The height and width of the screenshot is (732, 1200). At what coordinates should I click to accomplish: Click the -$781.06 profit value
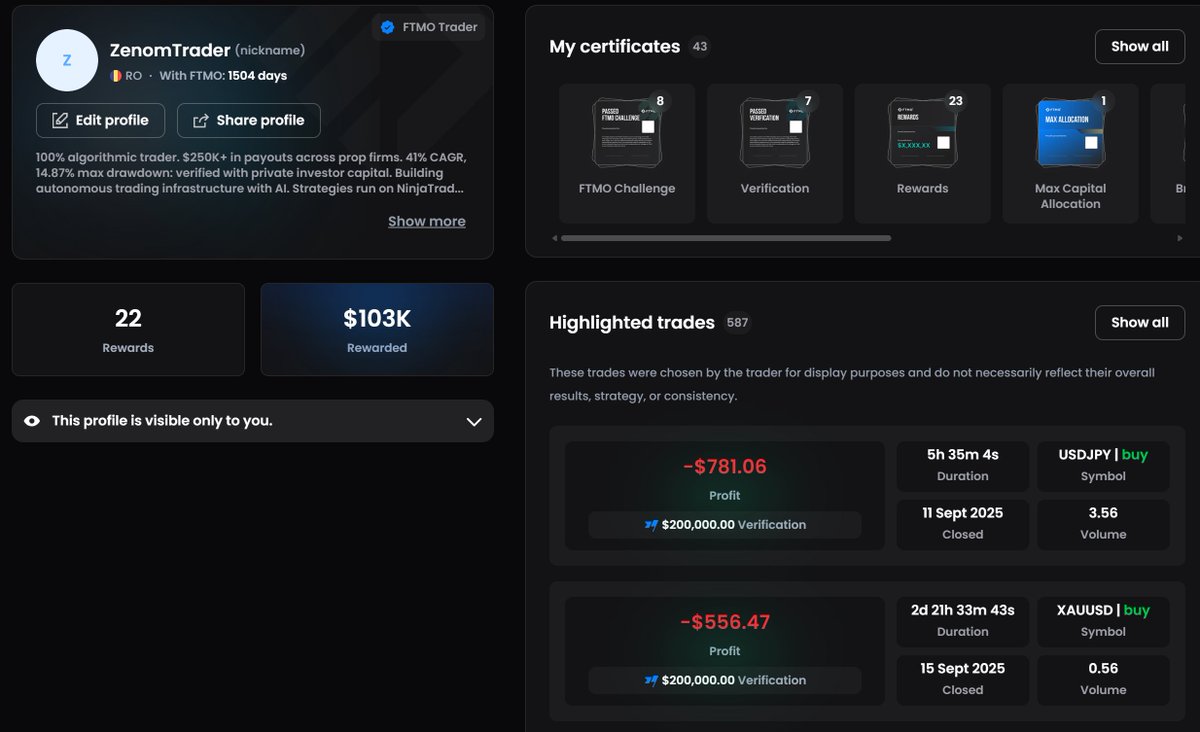[x=725, y=466]
